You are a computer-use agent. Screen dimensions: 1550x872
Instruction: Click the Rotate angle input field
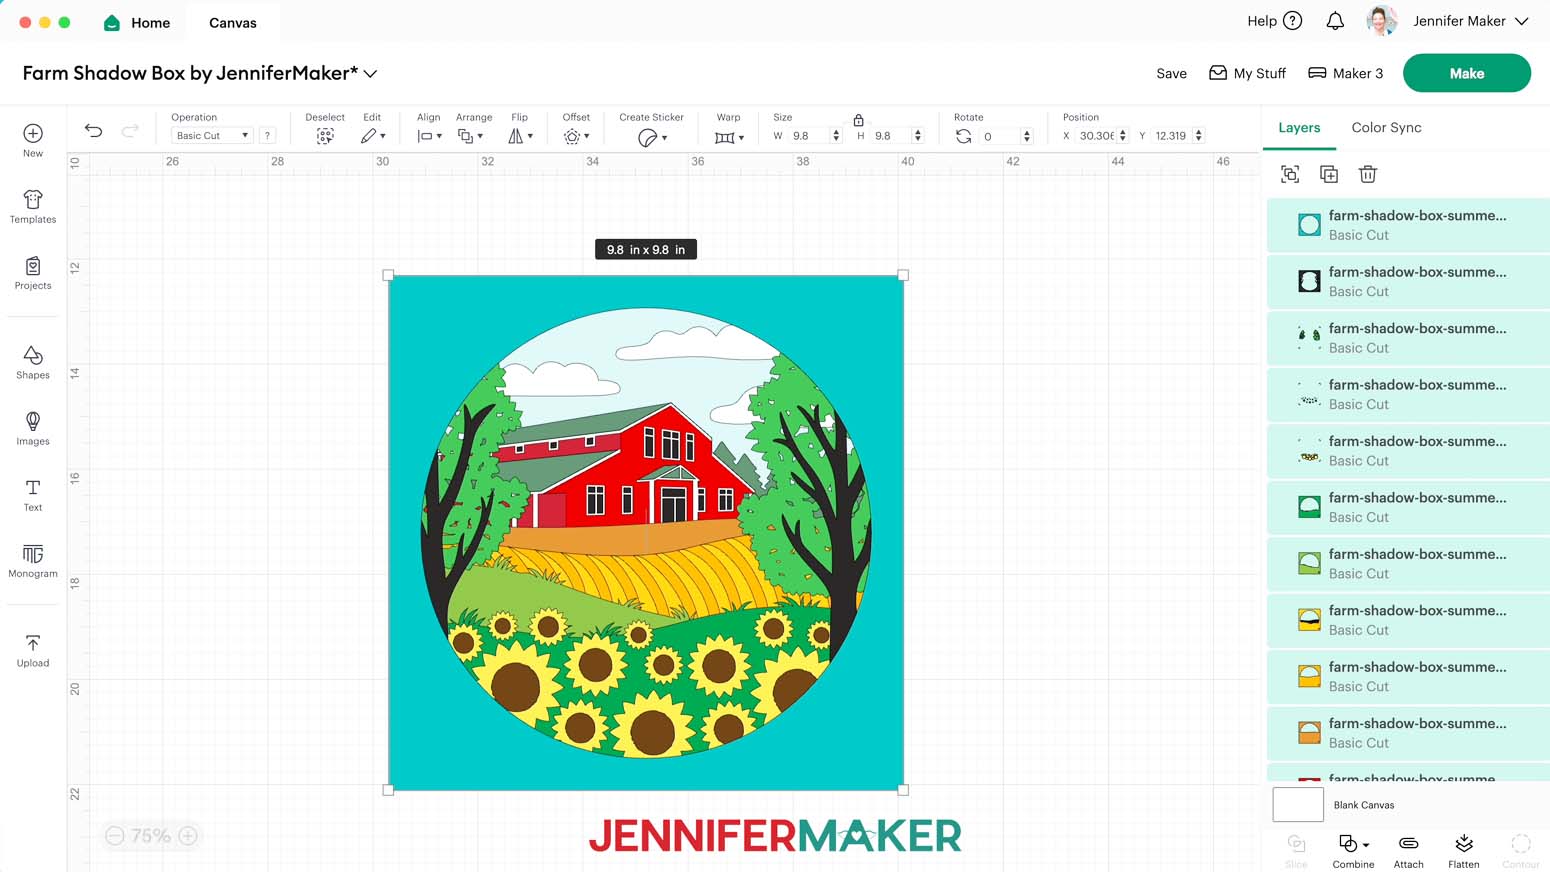pyautogui.click(x=1000, y=136)
